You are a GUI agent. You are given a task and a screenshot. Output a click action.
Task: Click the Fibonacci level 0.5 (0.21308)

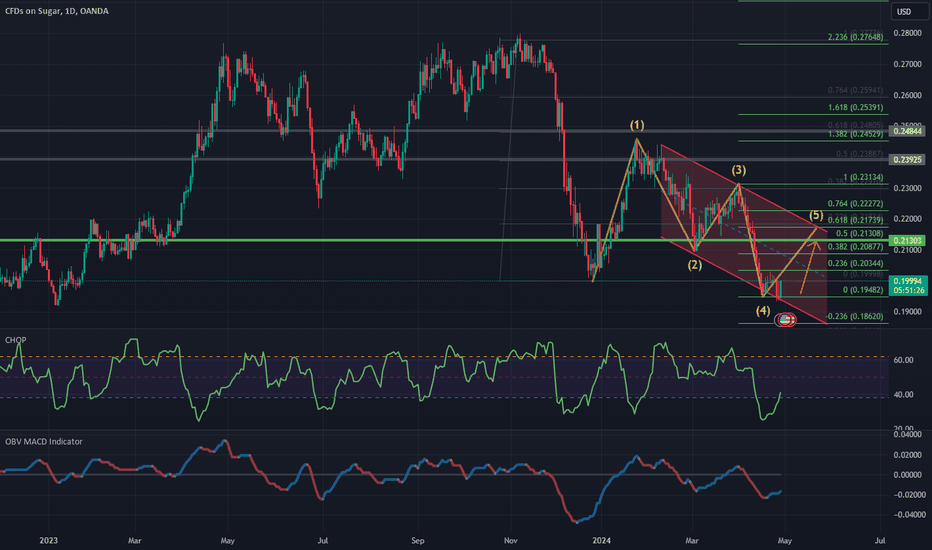pos(859,233)
